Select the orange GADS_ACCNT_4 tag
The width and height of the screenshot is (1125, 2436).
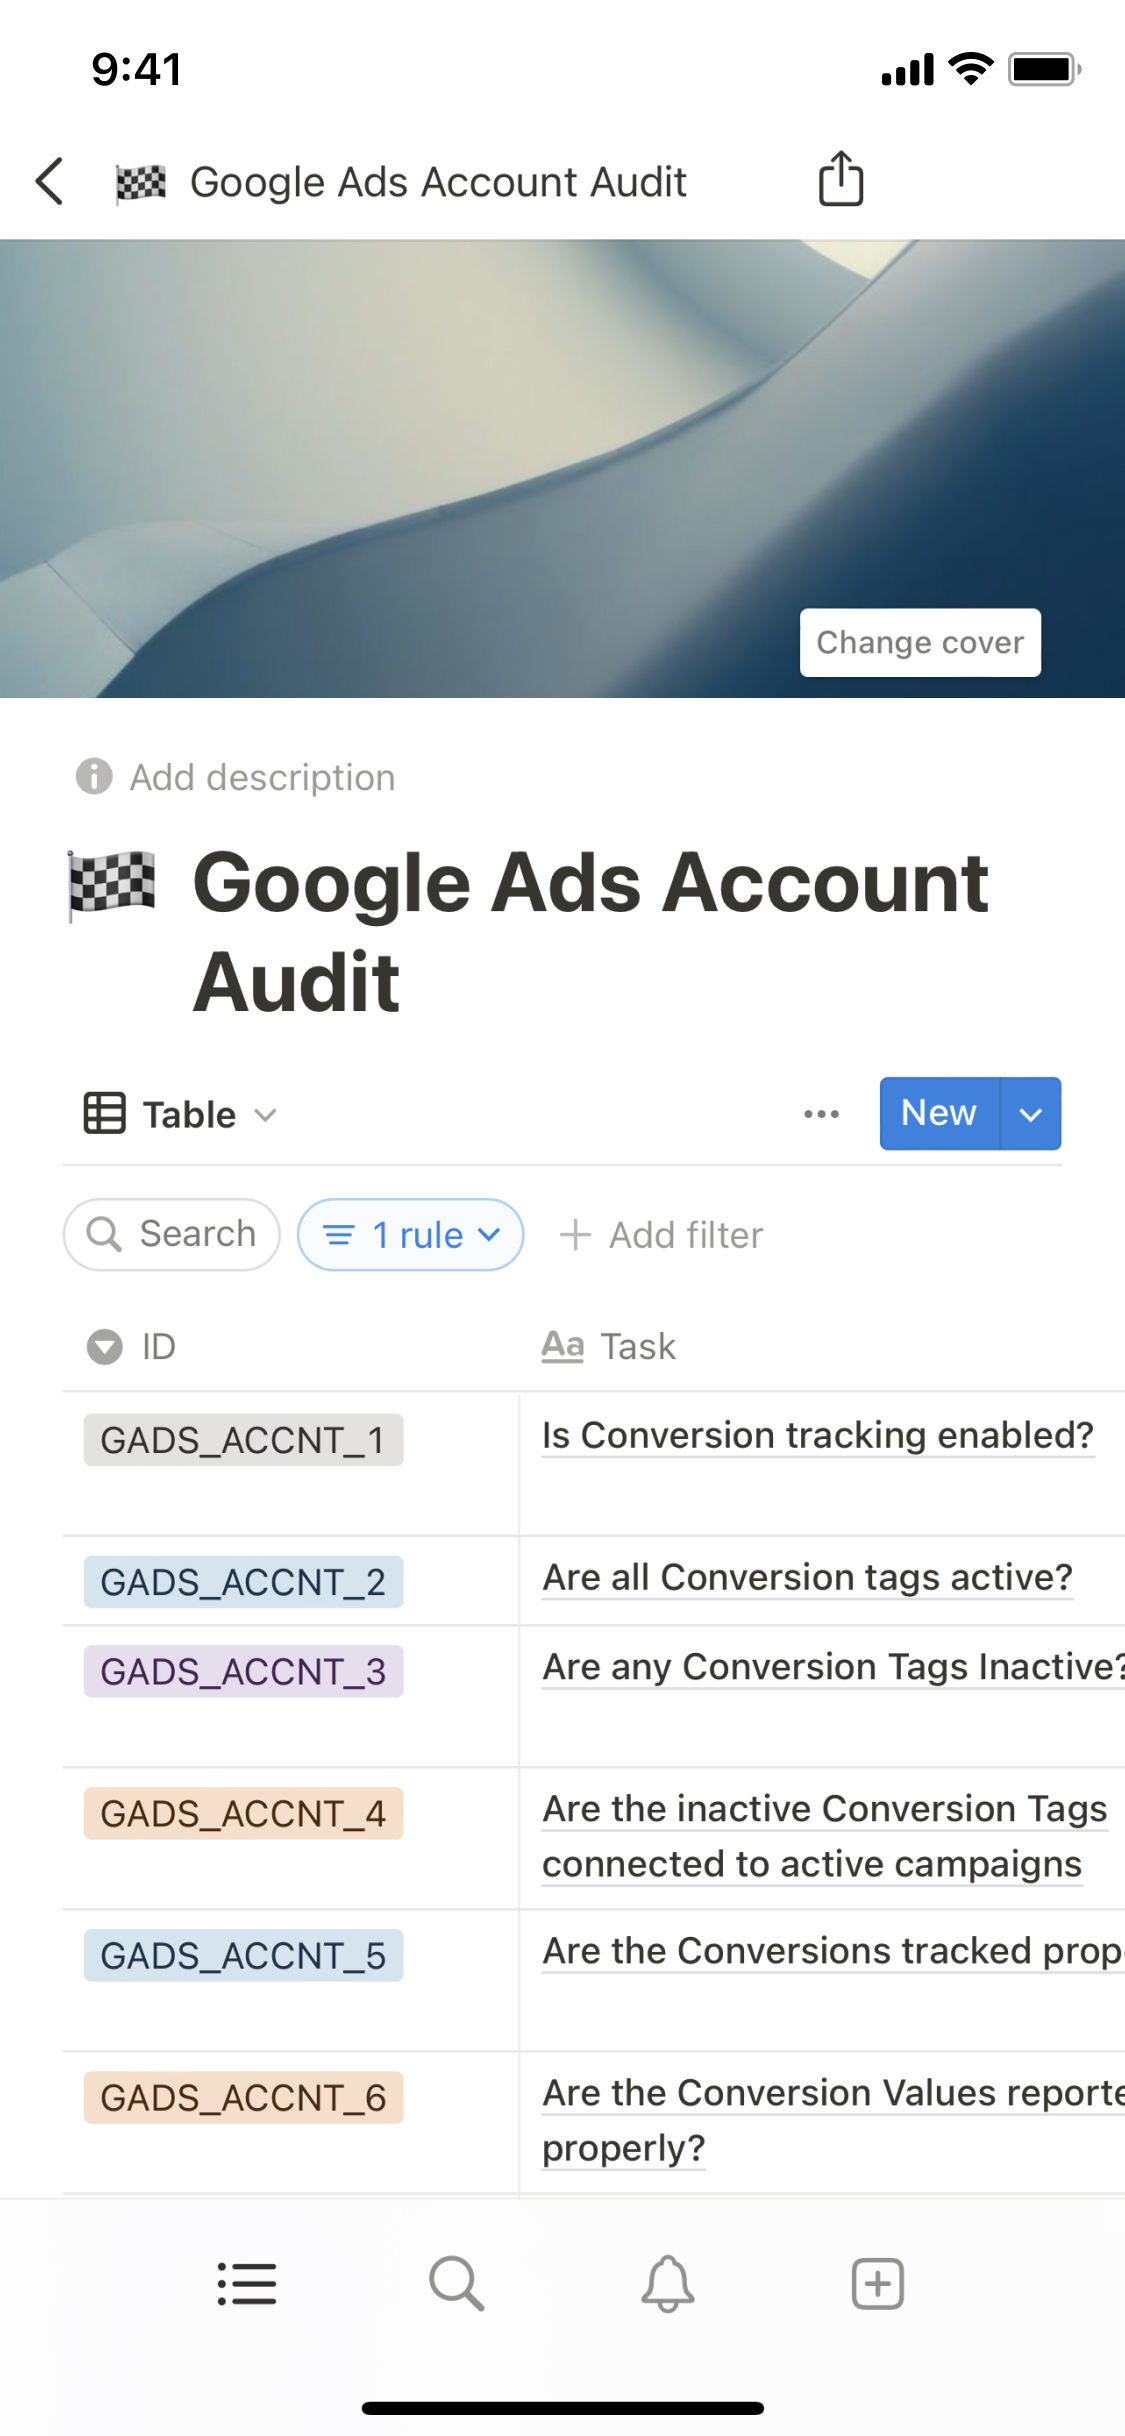tap(243, 1814)
